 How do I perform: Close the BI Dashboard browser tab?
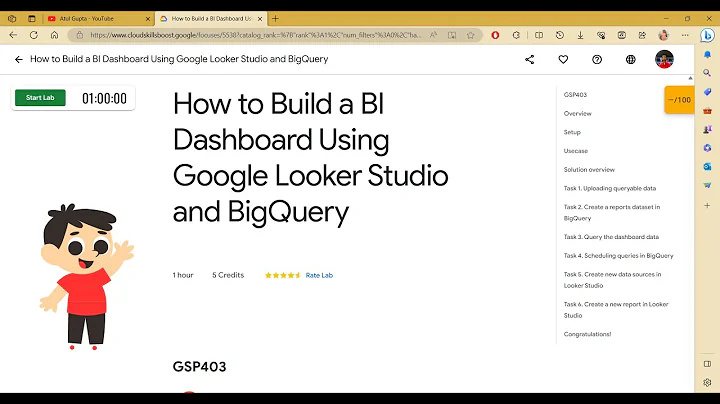[260, 19]
